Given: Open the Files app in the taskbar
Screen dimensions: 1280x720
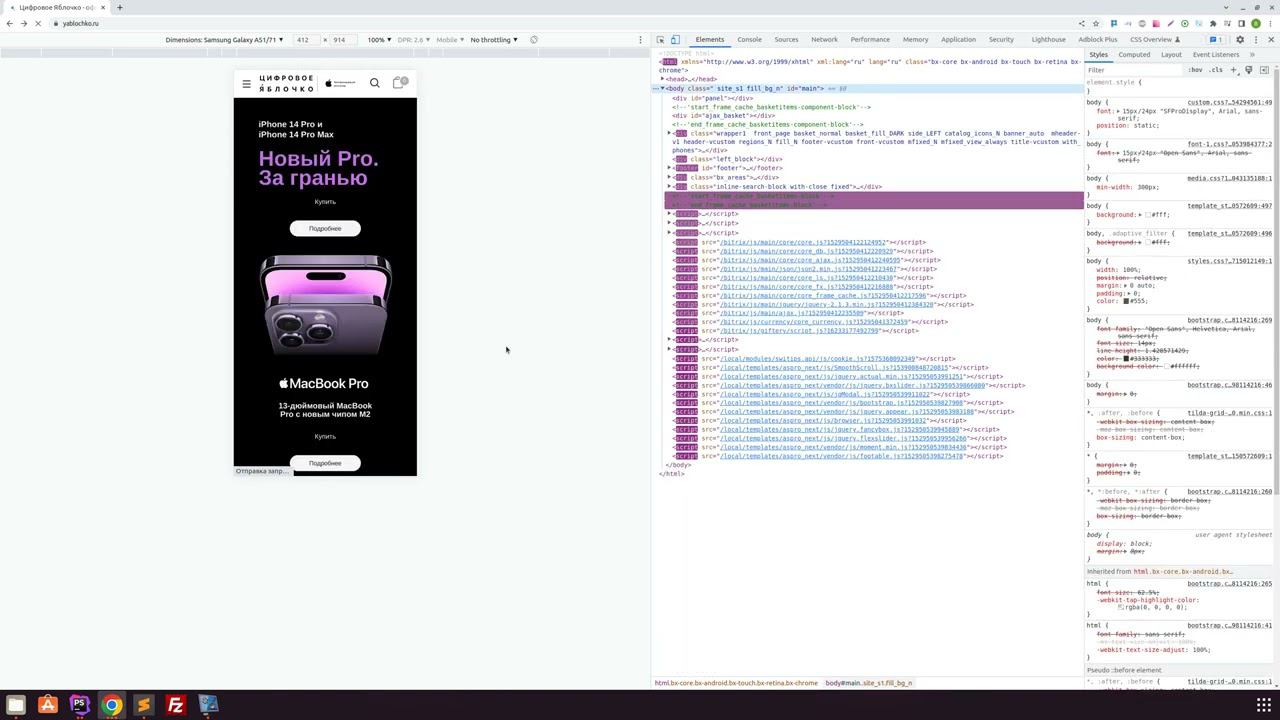Looking at the screenshot, I should pos(15,705).
